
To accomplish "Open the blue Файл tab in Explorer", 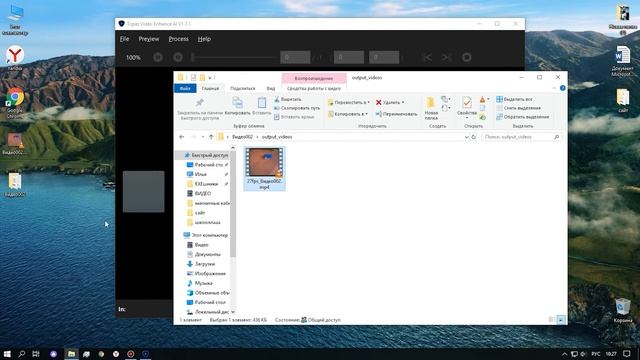I will pos(185,88).
